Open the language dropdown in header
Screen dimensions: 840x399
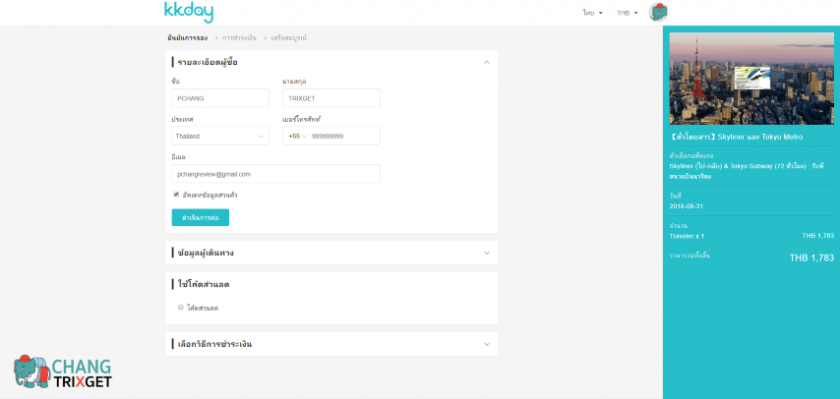[592, 13]
